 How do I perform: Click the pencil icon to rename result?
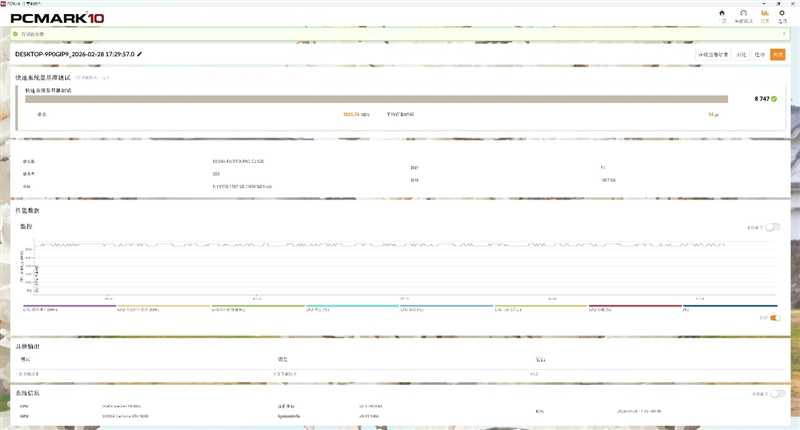(140, 54)
